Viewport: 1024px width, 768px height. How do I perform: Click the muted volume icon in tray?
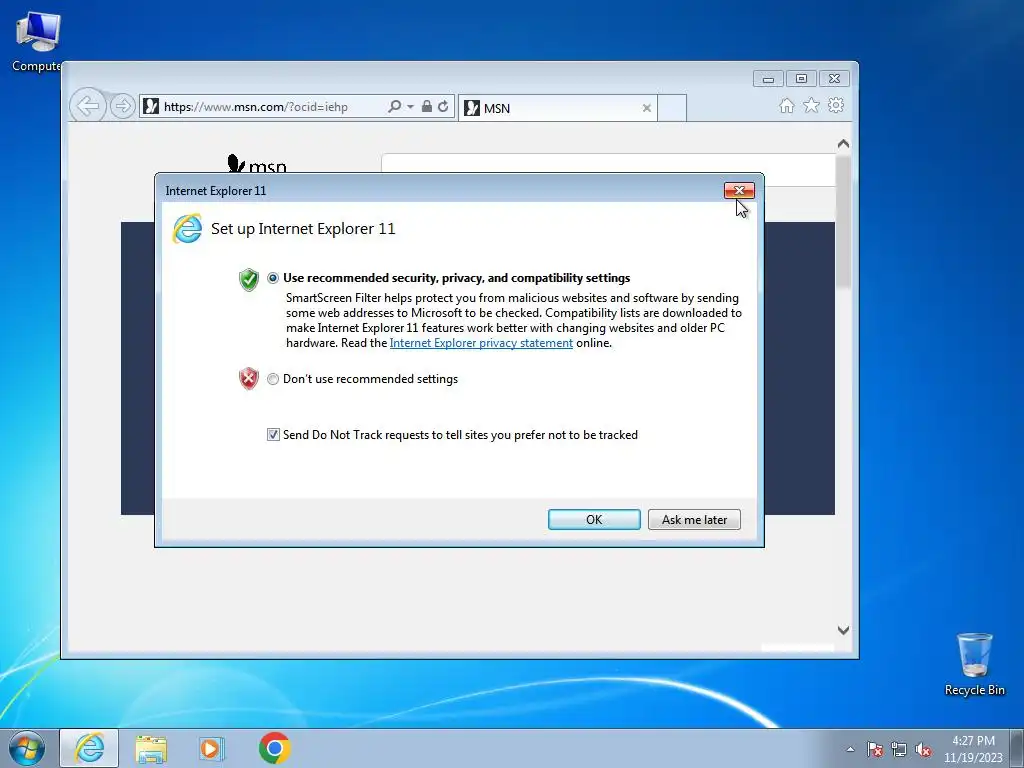tap(923, 749)
